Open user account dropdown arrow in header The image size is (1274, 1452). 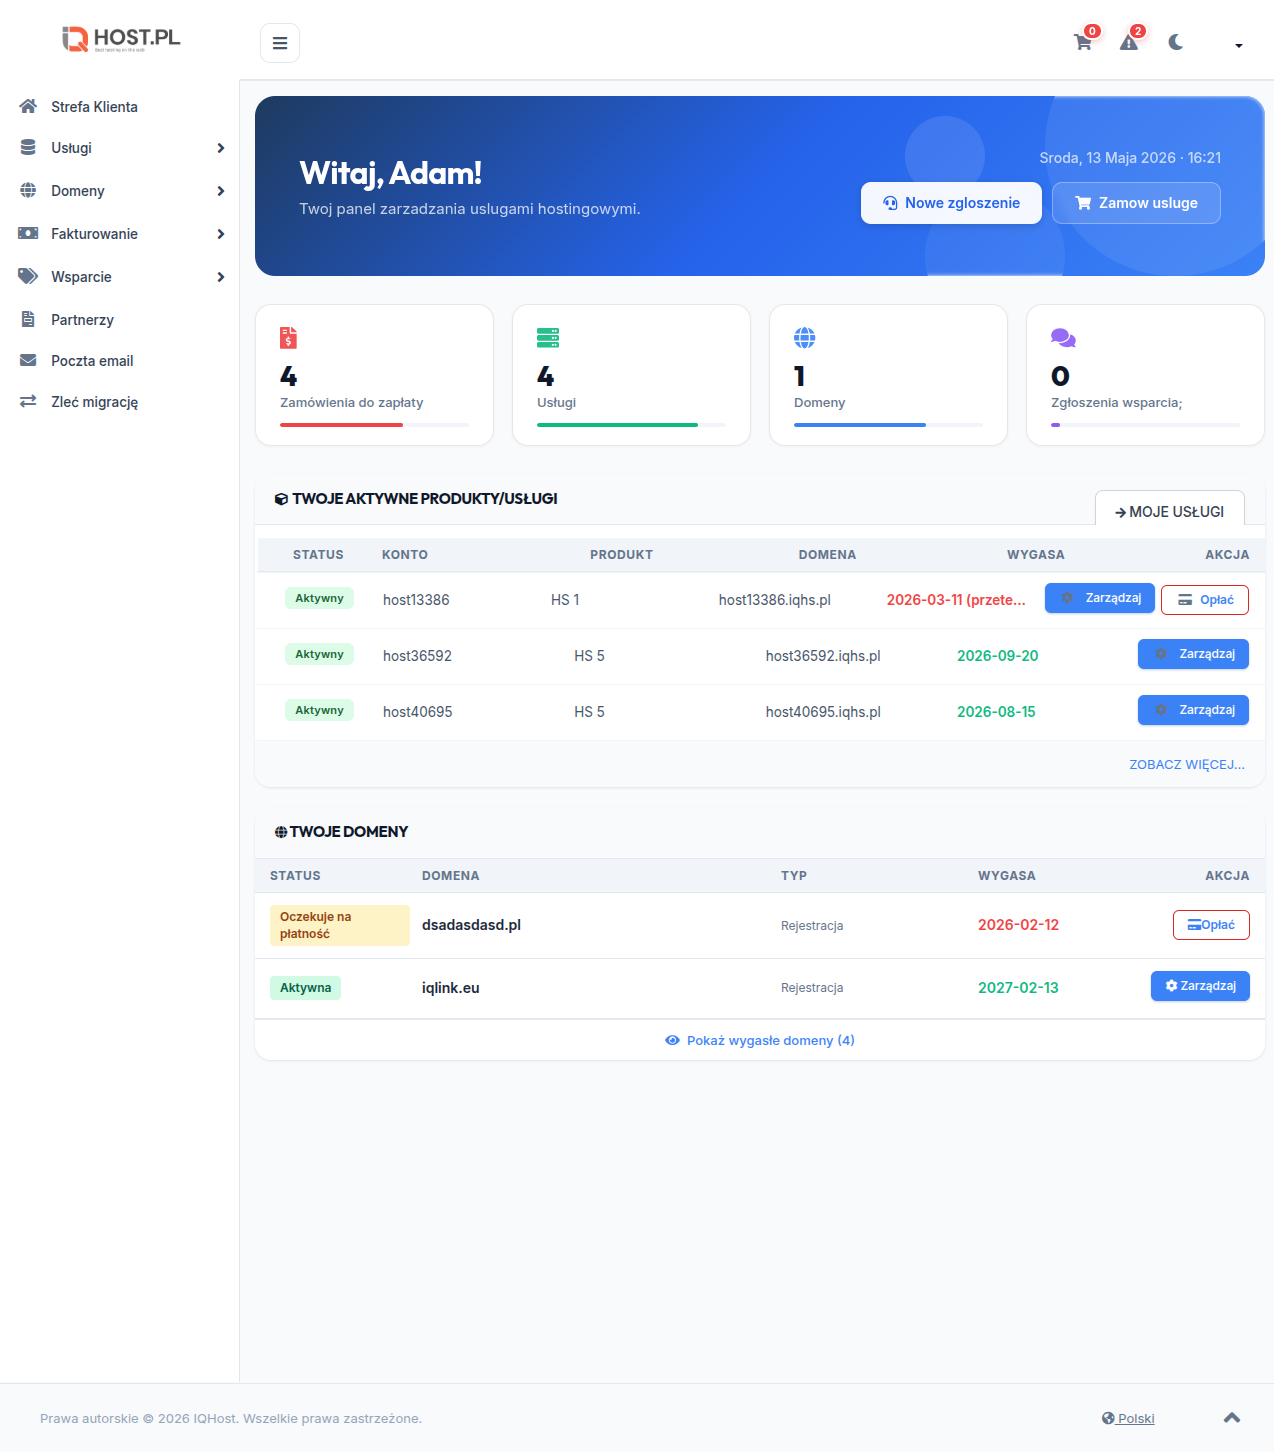point(1239,45)
